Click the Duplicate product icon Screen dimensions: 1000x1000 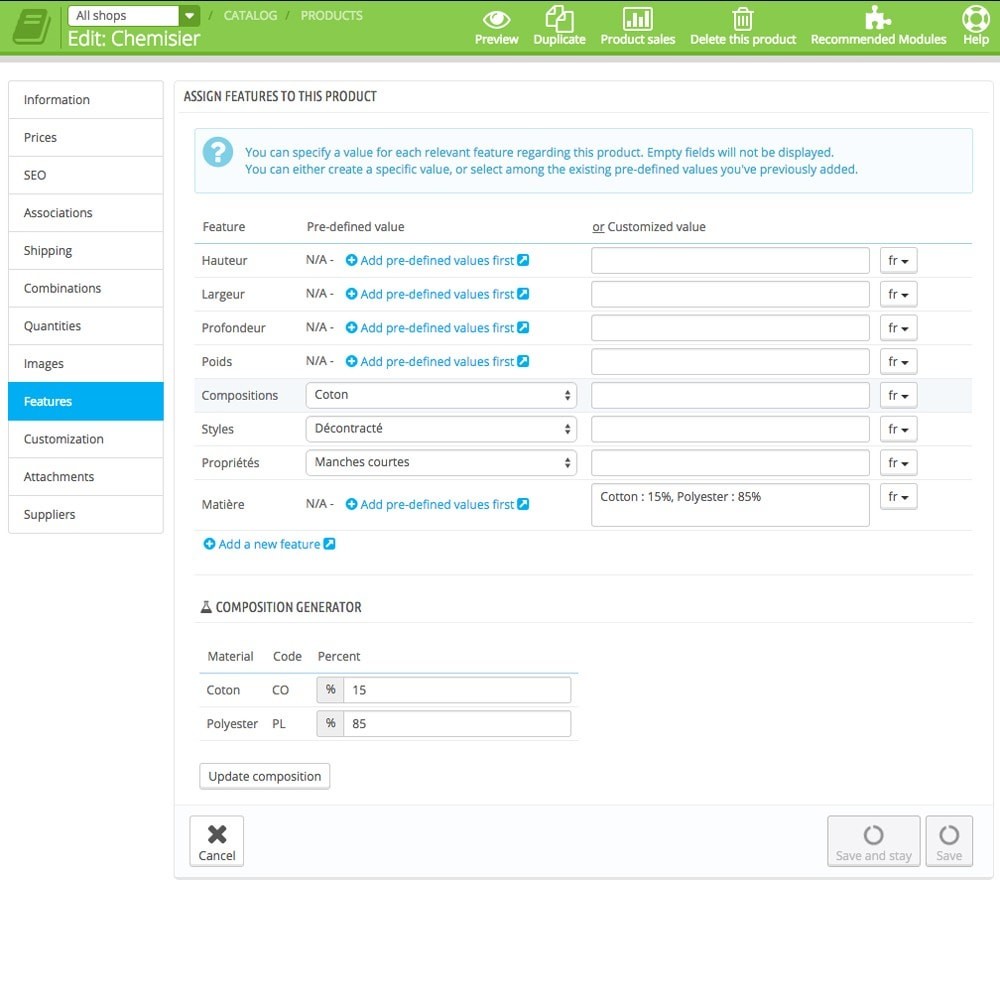559,18
